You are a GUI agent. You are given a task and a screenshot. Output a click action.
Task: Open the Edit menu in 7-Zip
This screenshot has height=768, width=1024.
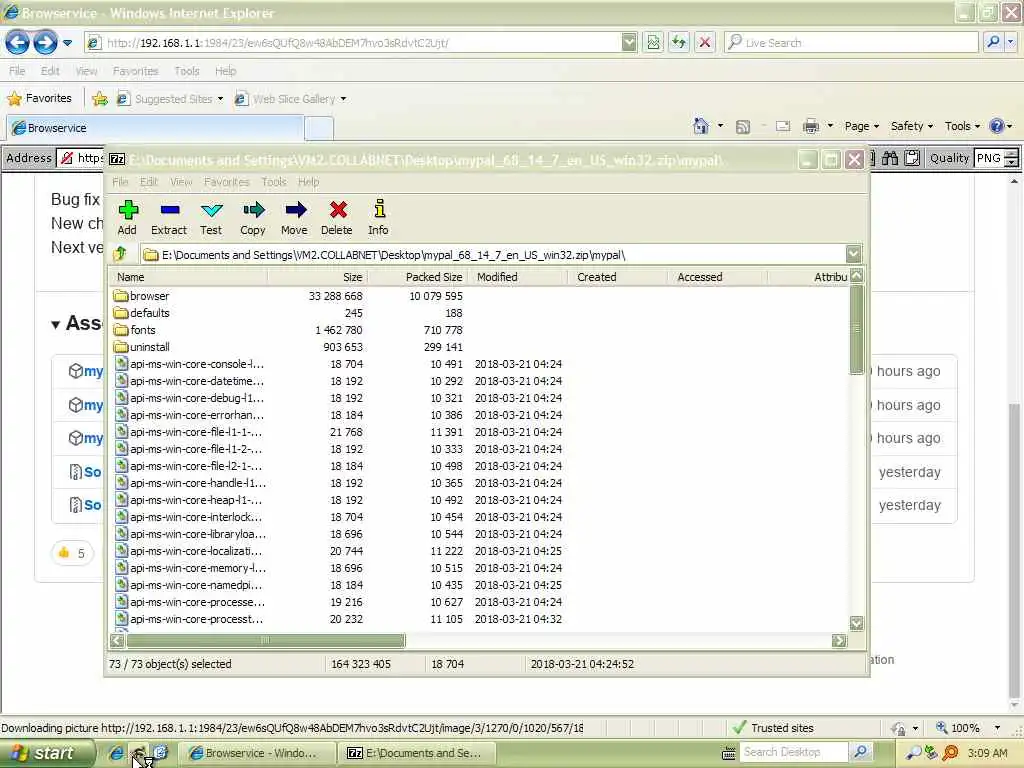[149, 182]
